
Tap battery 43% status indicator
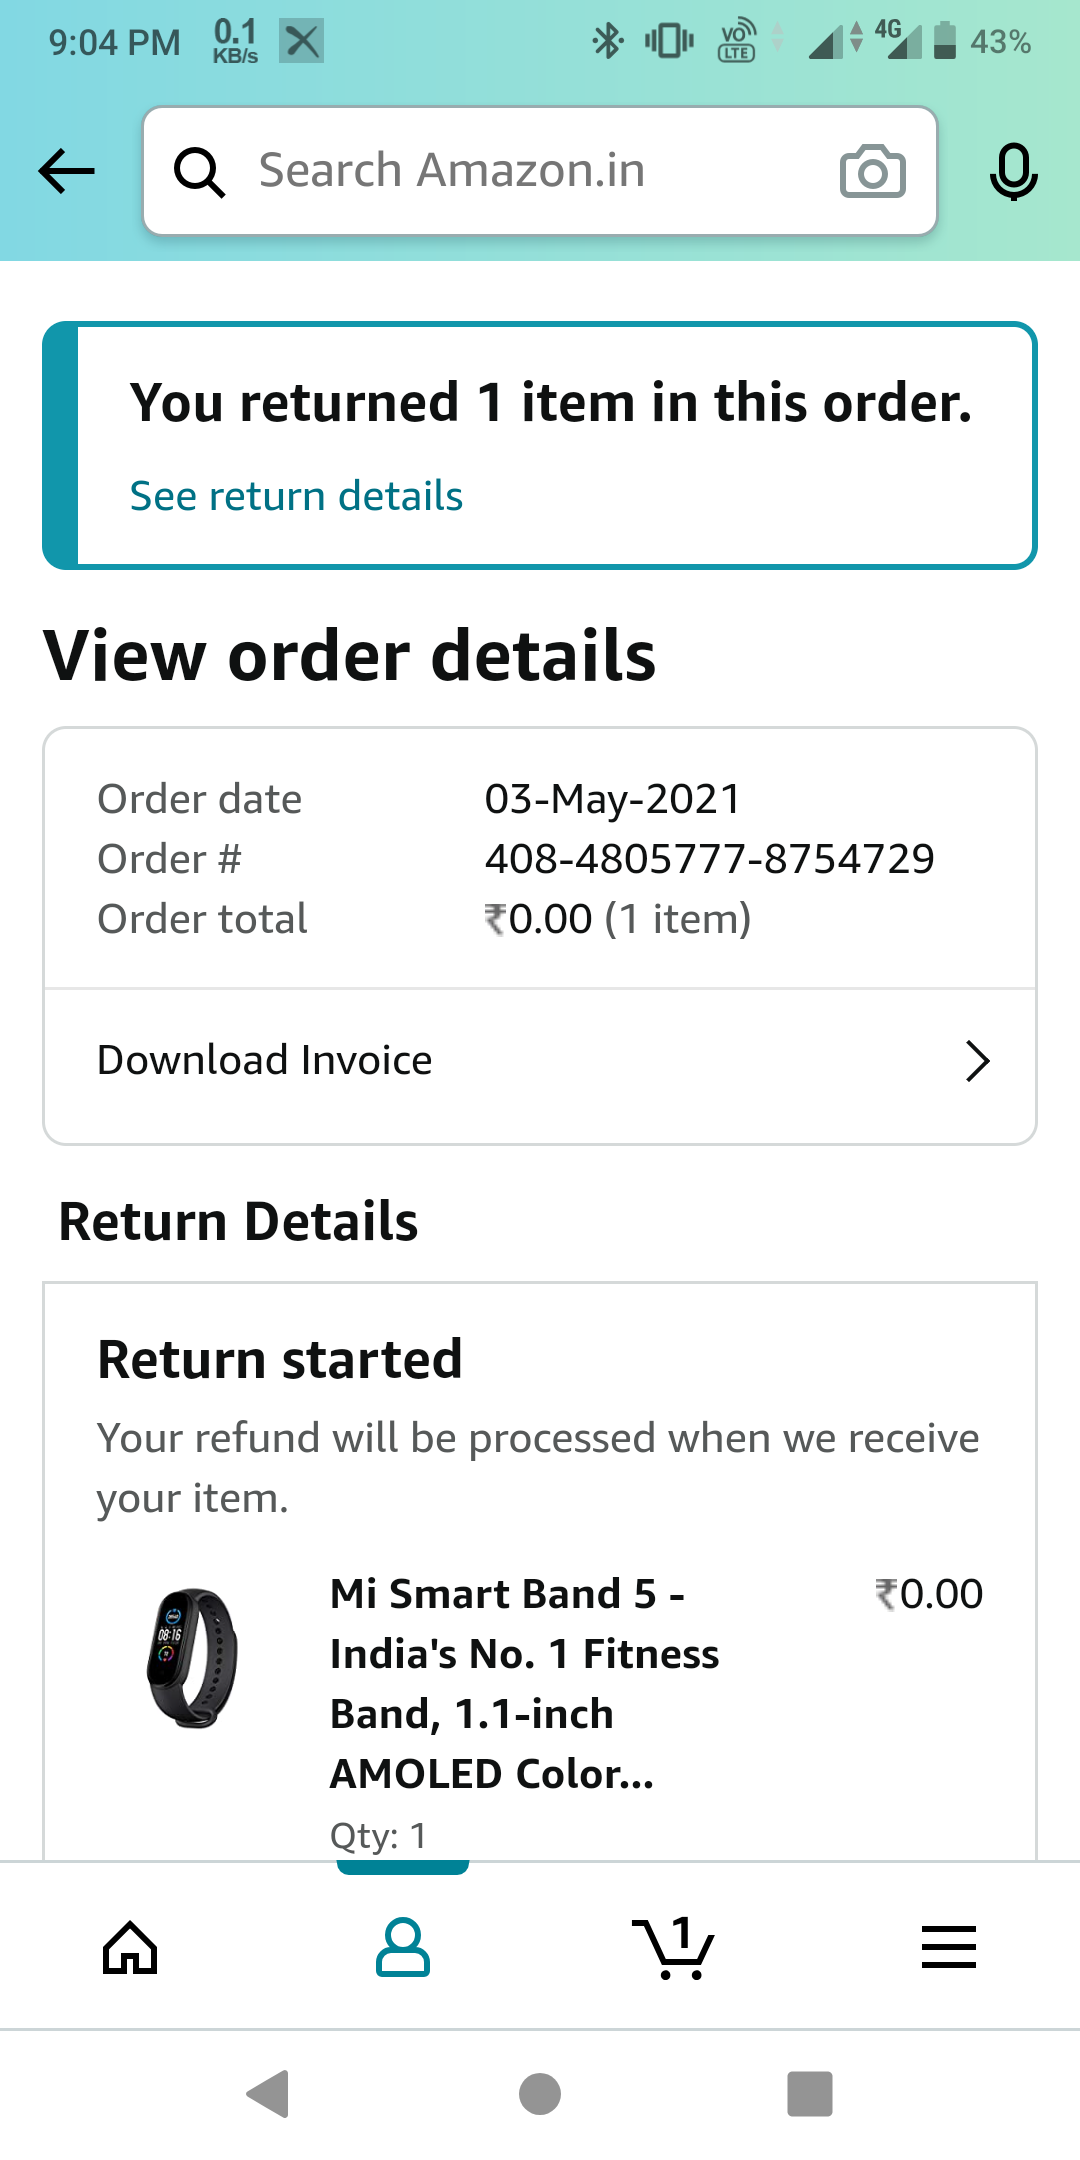click(983, 42)
